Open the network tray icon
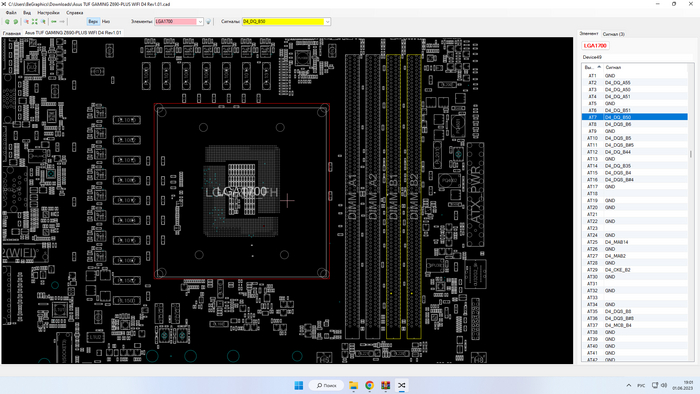 655,385
